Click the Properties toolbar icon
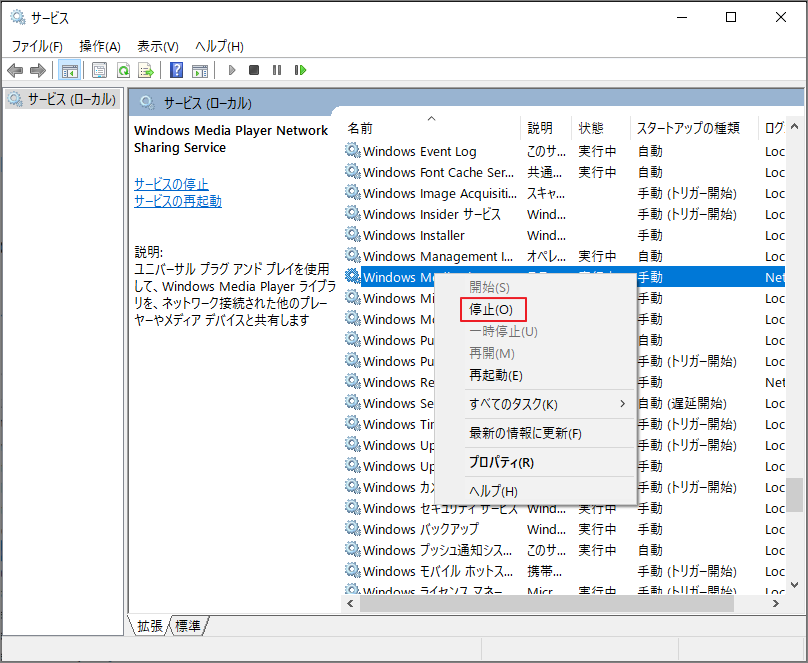This screenshot has height=663, width=808. [x=99, y=70]
